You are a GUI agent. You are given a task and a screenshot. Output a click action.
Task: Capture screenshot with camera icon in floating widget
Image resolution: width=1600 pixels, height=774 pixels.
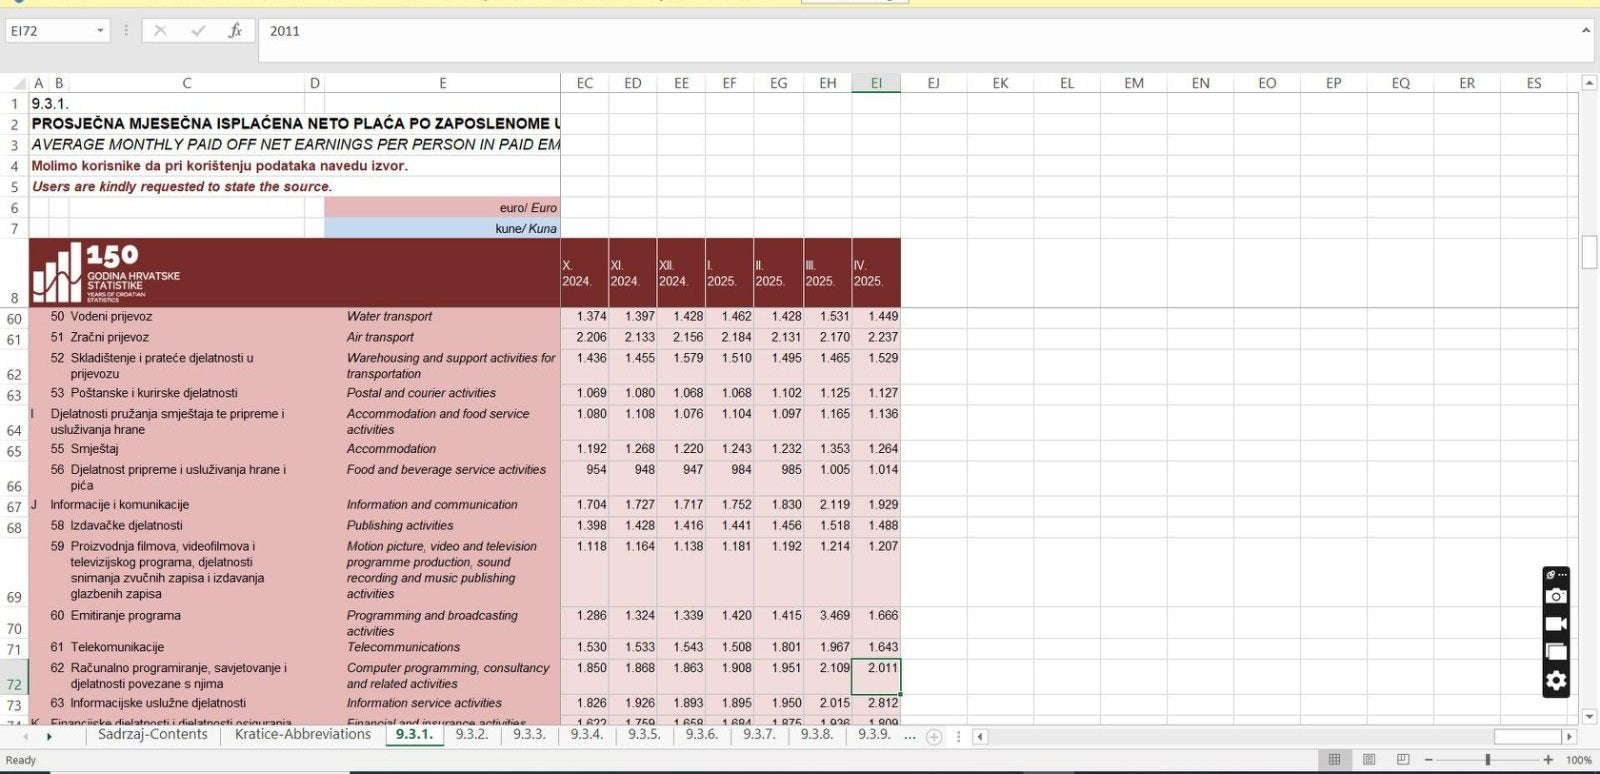tap(1556, 596)
